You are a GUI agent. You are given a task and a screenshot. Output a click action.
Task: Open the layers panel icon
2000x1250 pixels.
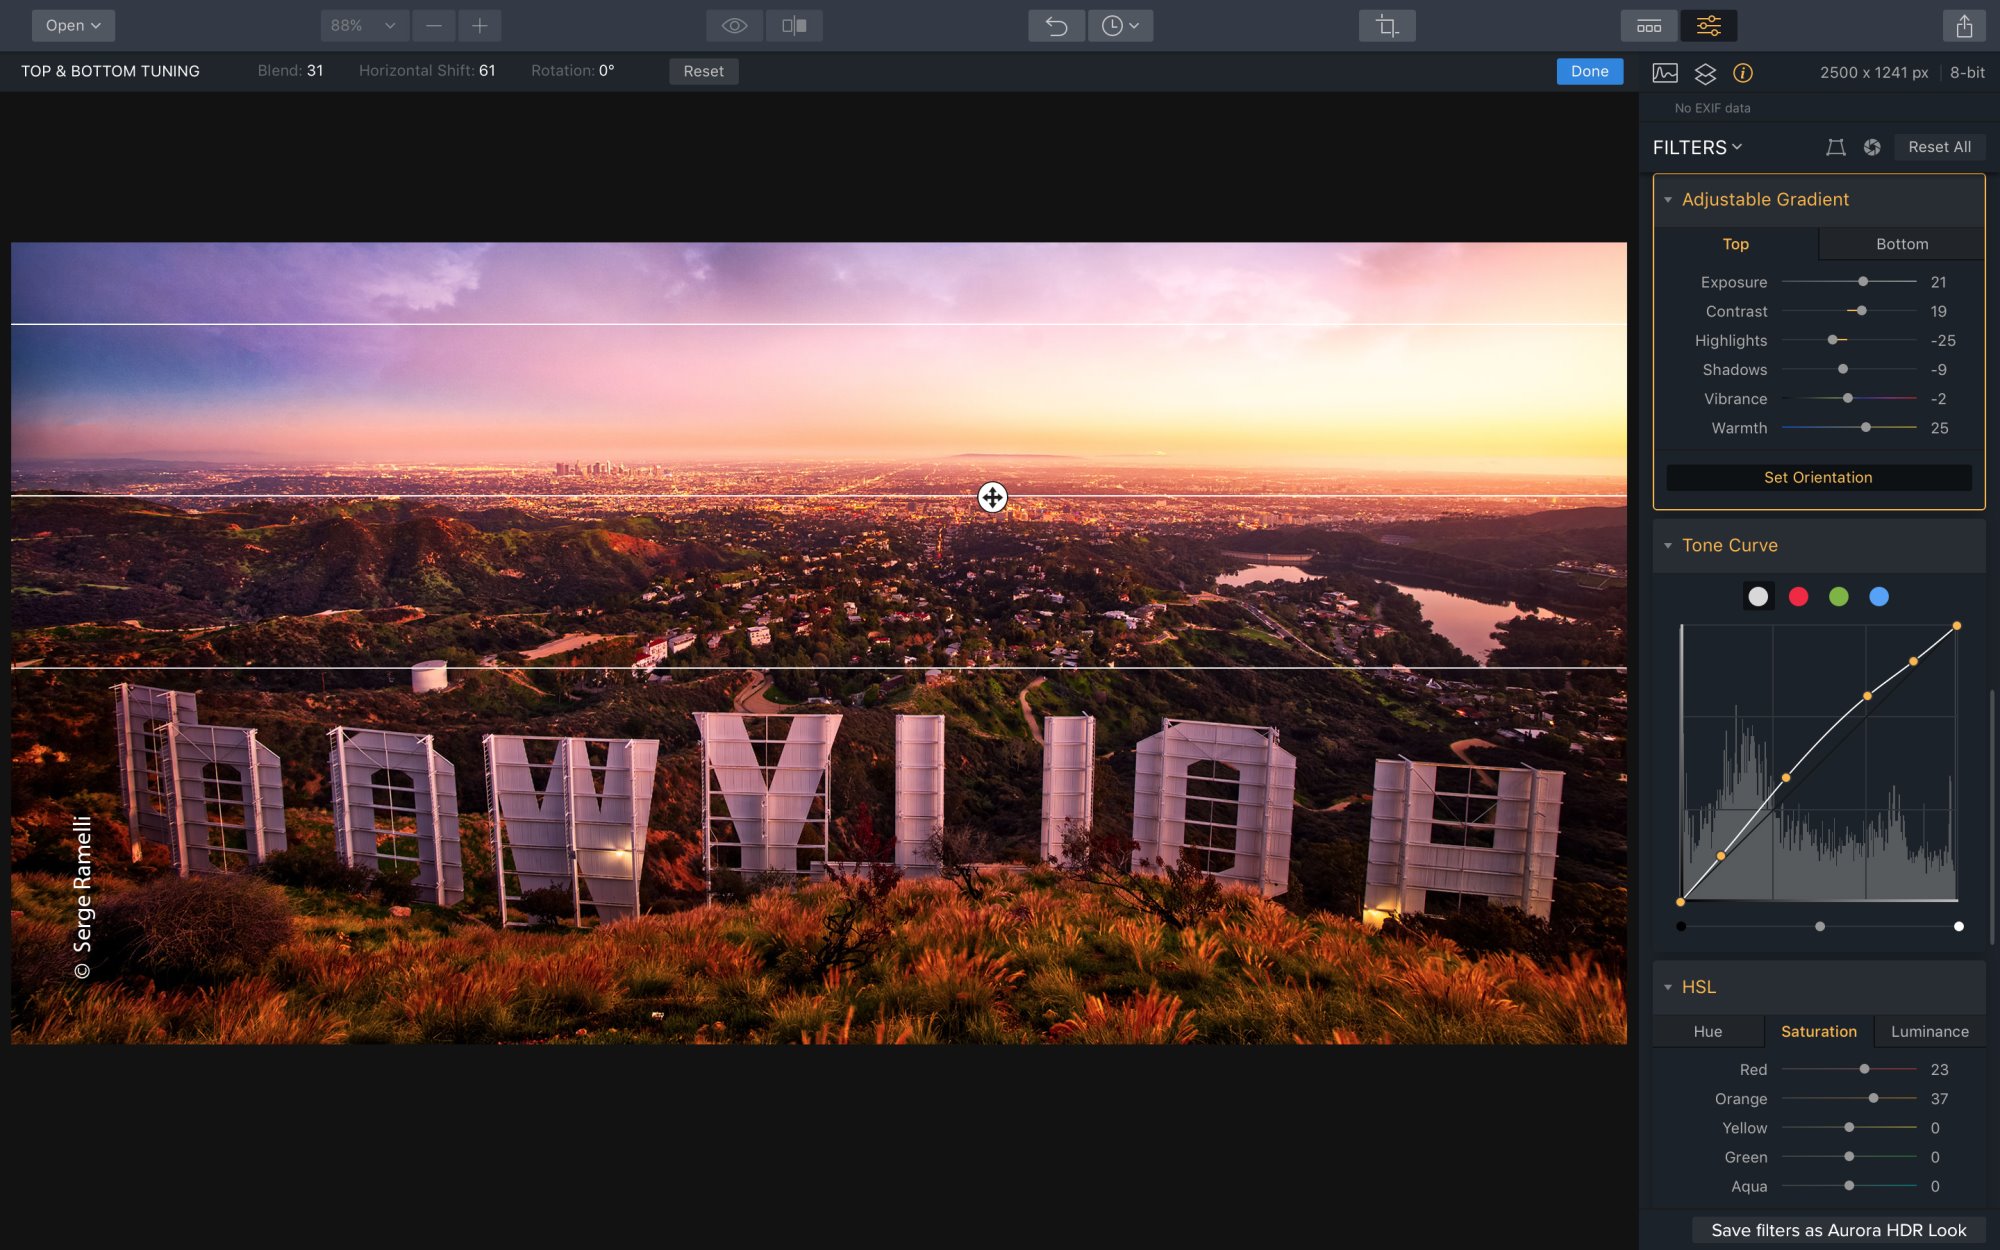[x=1705, y=73]
